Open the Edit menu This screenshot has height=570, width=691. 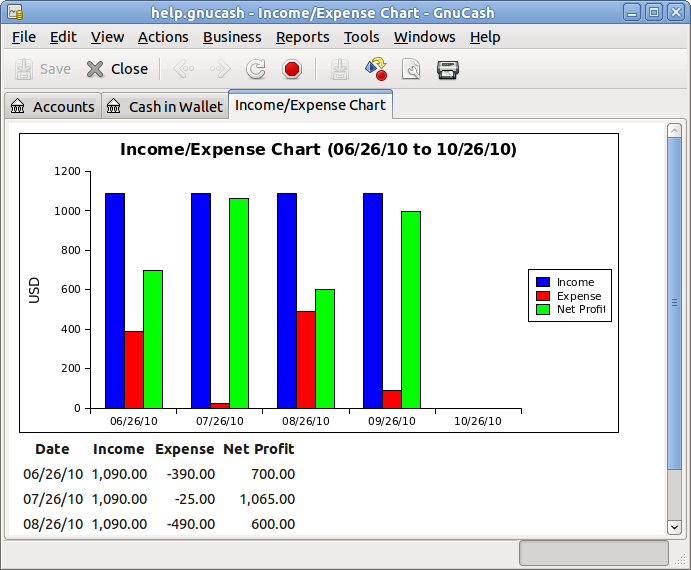pos(63,37)
